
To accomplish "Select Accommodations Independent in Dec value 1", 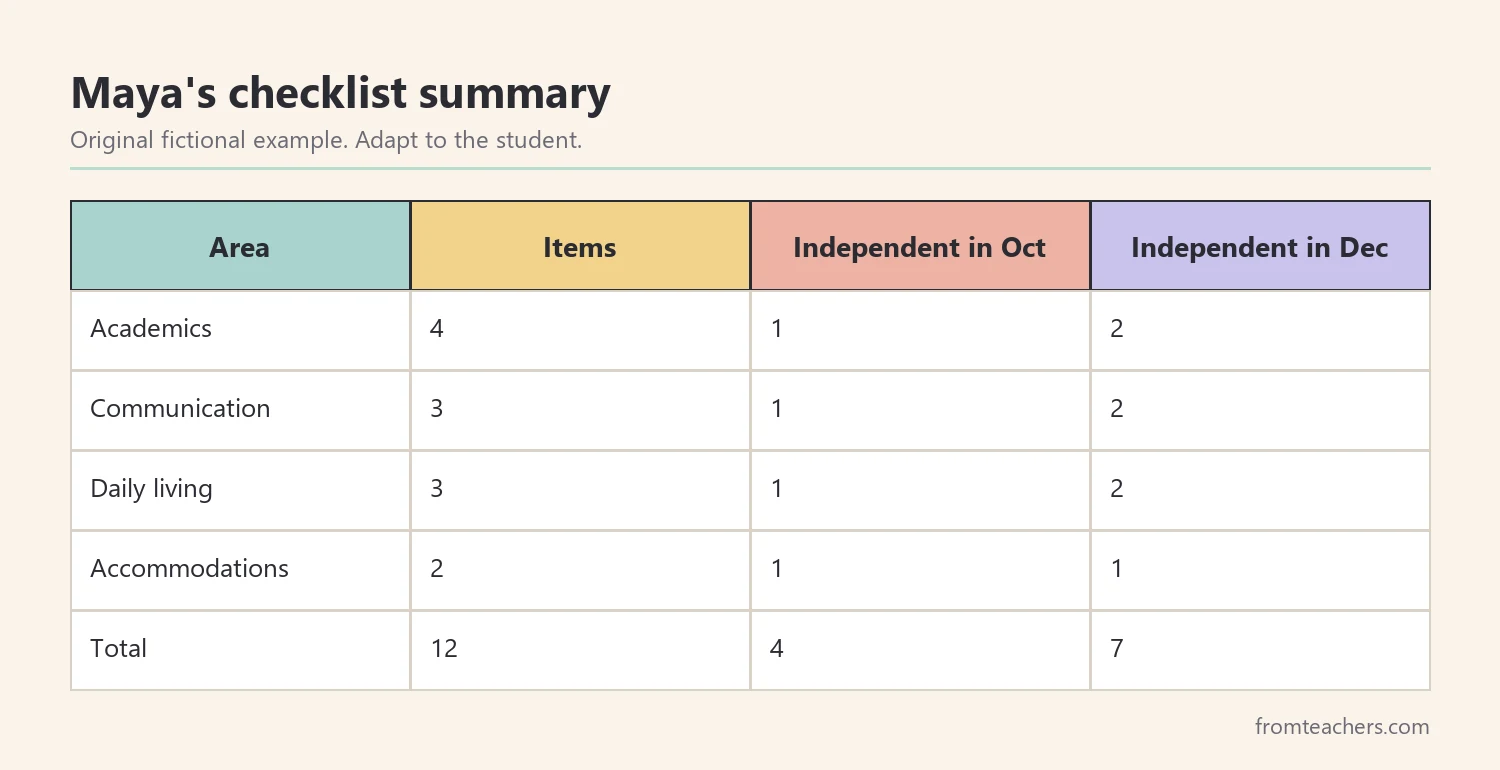I will (x=1117, y=569).
